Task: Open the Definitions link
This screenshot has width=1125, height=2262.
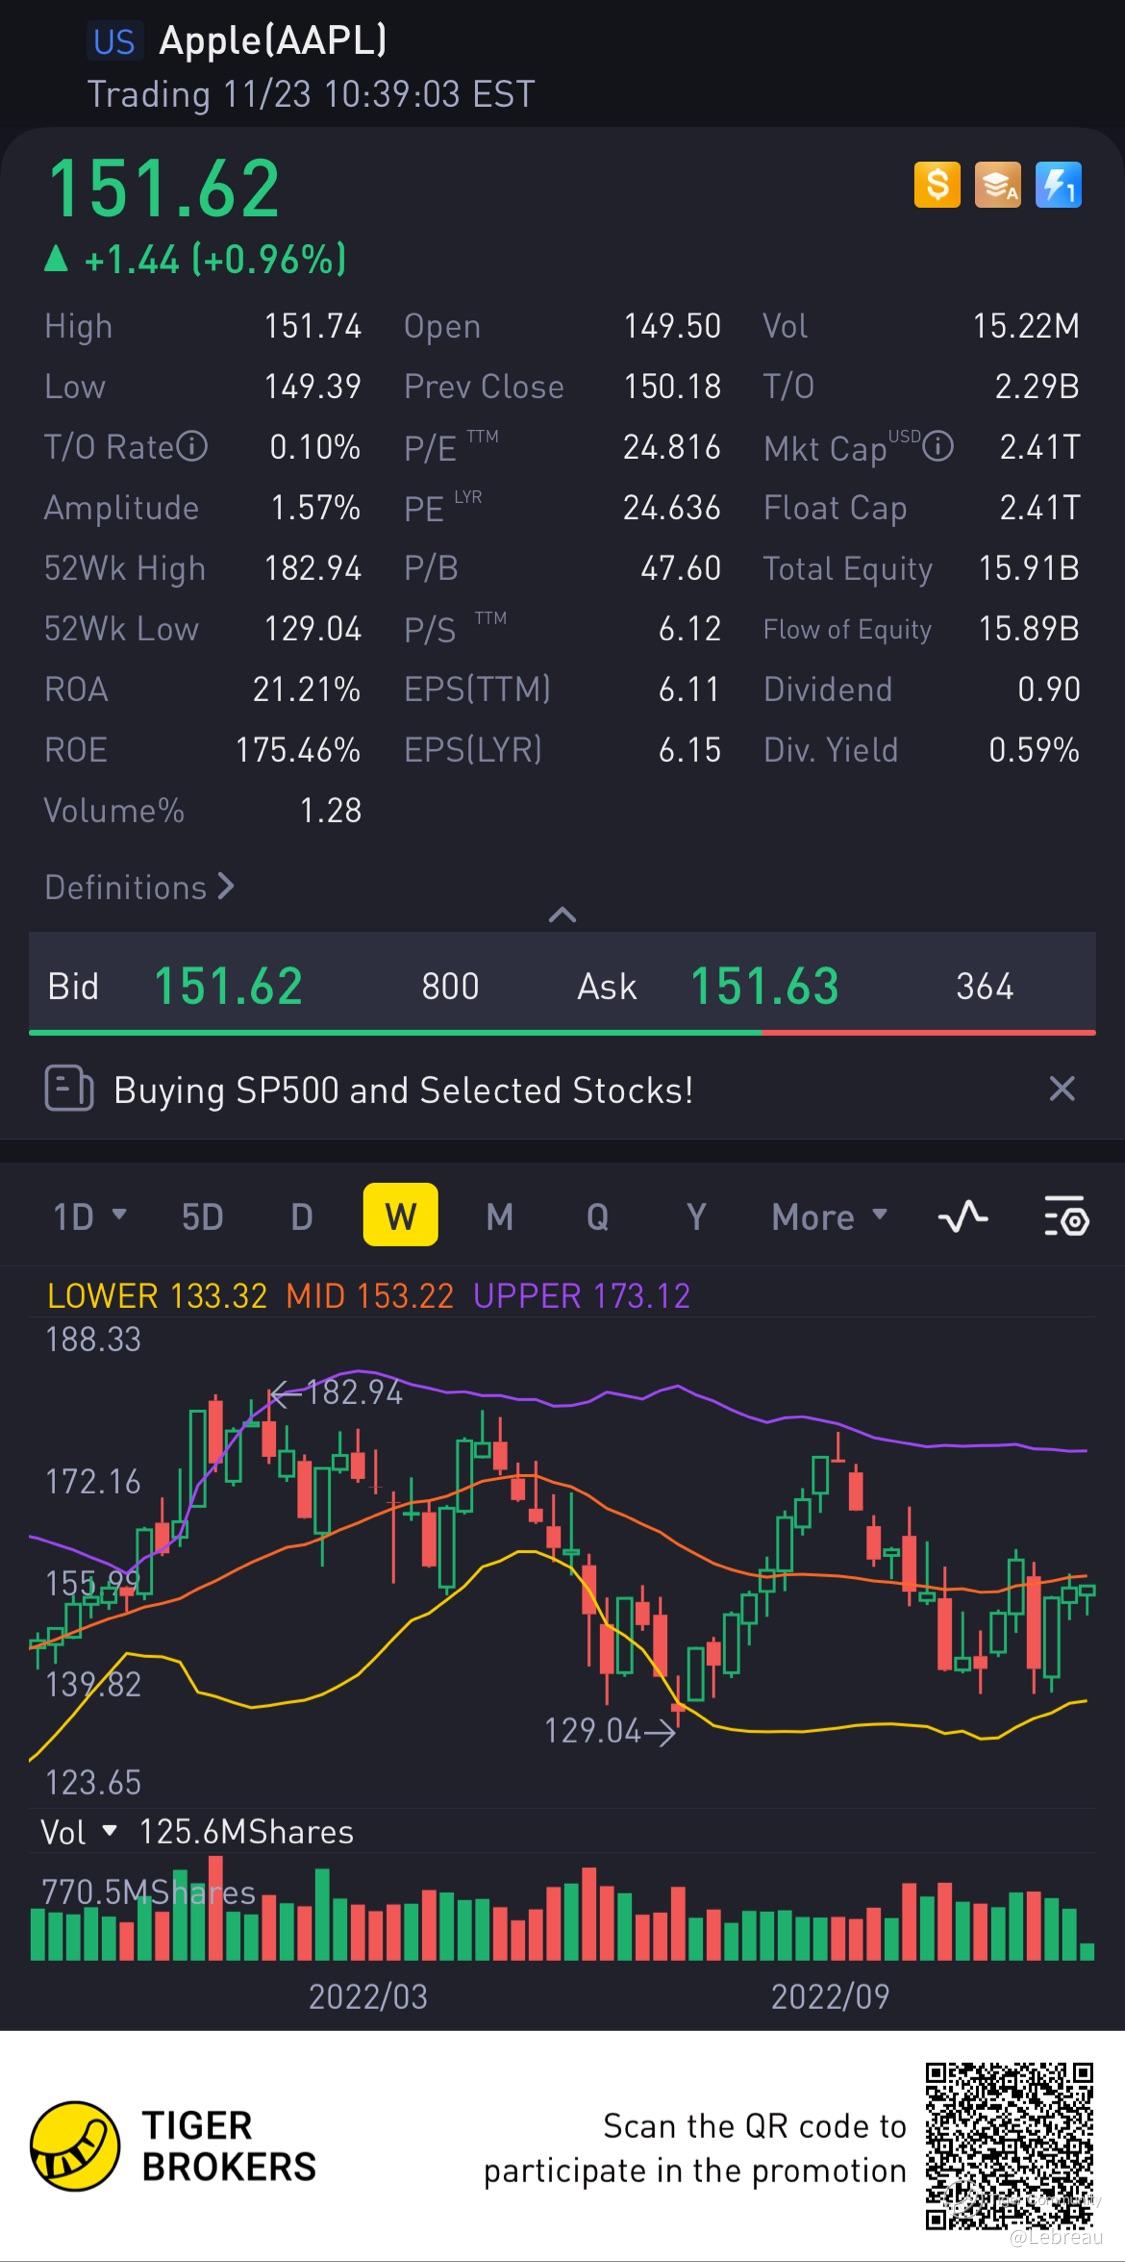Action: click(139, 887)
